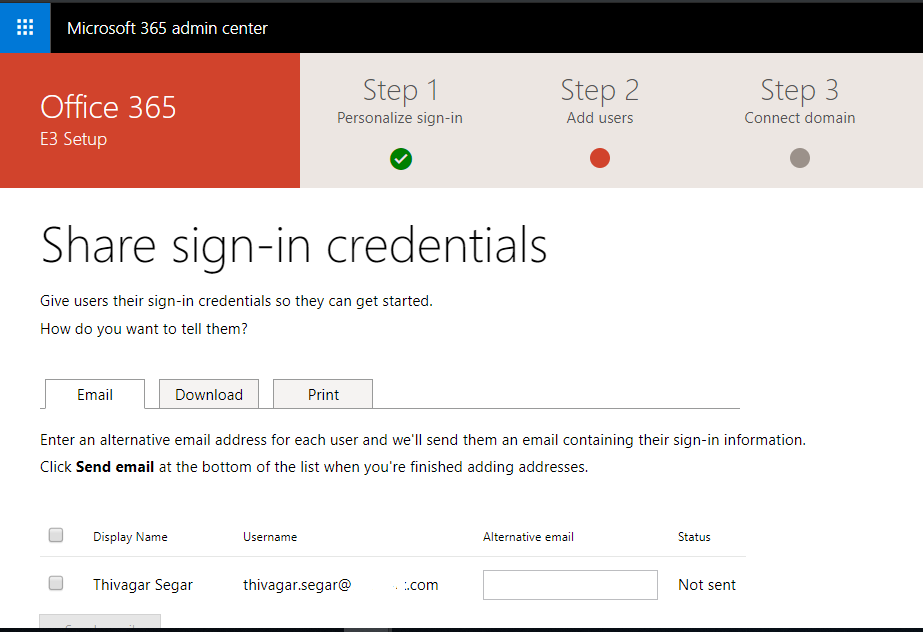Switch to the Print tab
This screenshot has width=923, height=632.
(322, 394)
